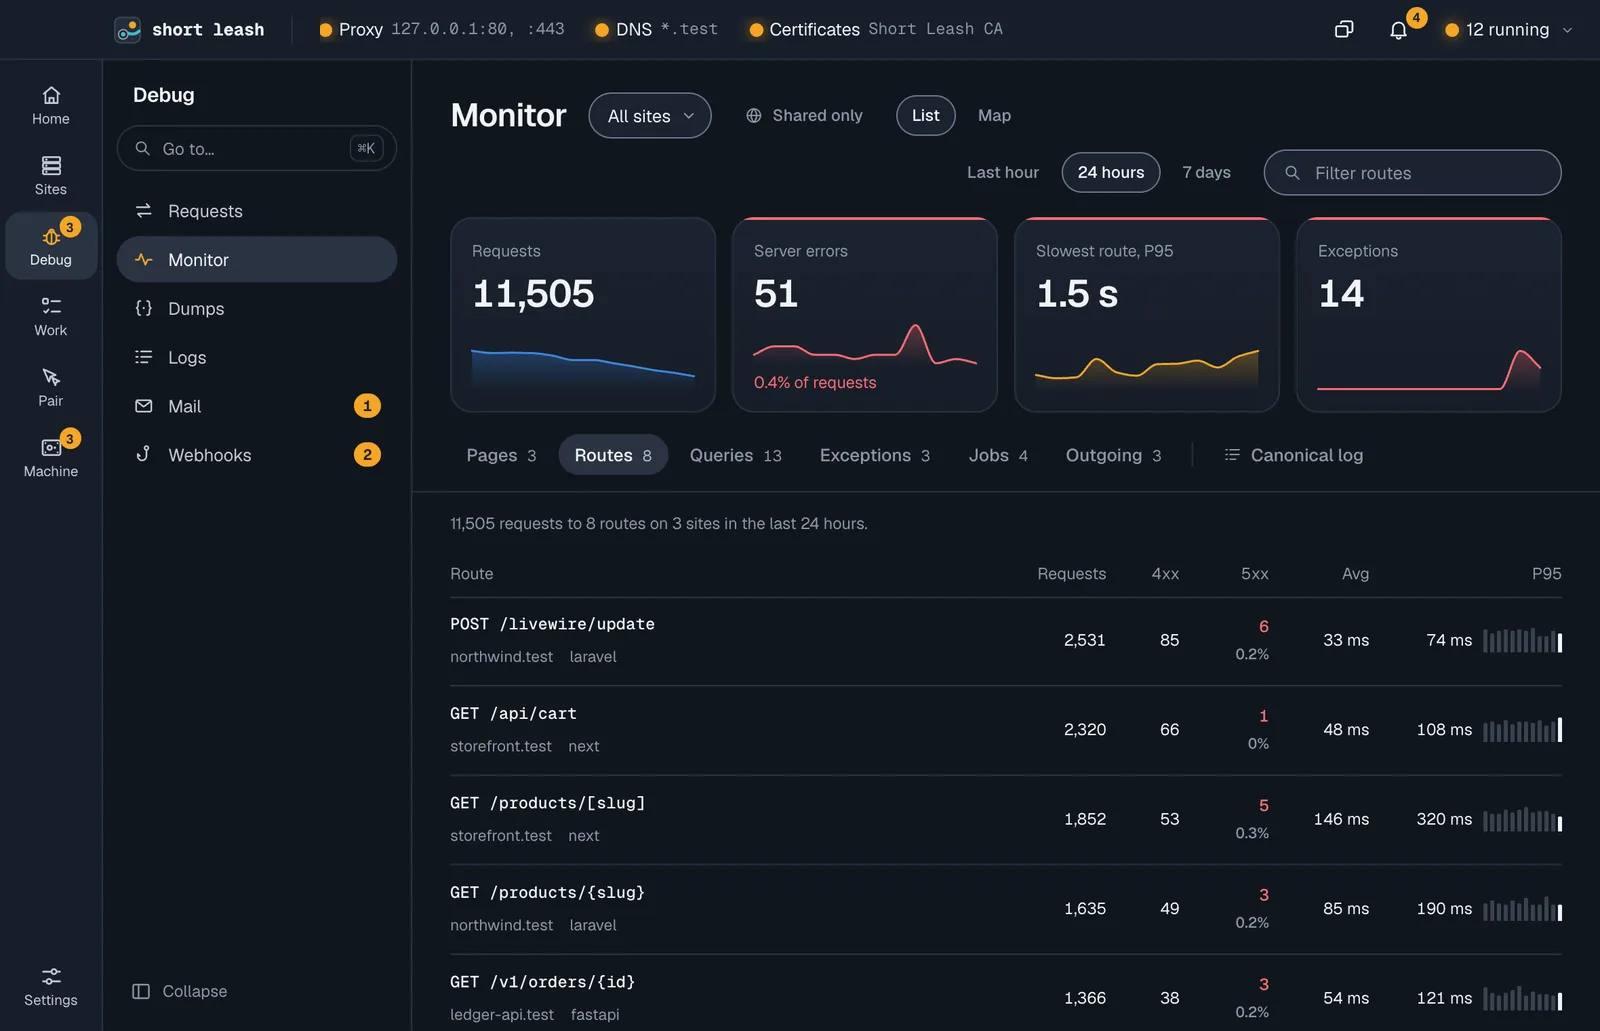Open the Pair cursor icon
Image resolution: width=1600 pixels, height=1031 pixels.
[51, 377]
